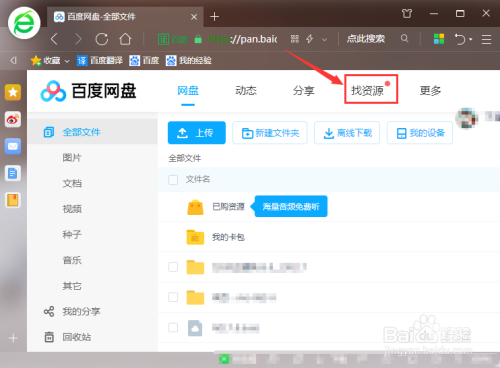Switch to the 分享 tab
The width and height of the screenshot is (500, 368).
304,91
